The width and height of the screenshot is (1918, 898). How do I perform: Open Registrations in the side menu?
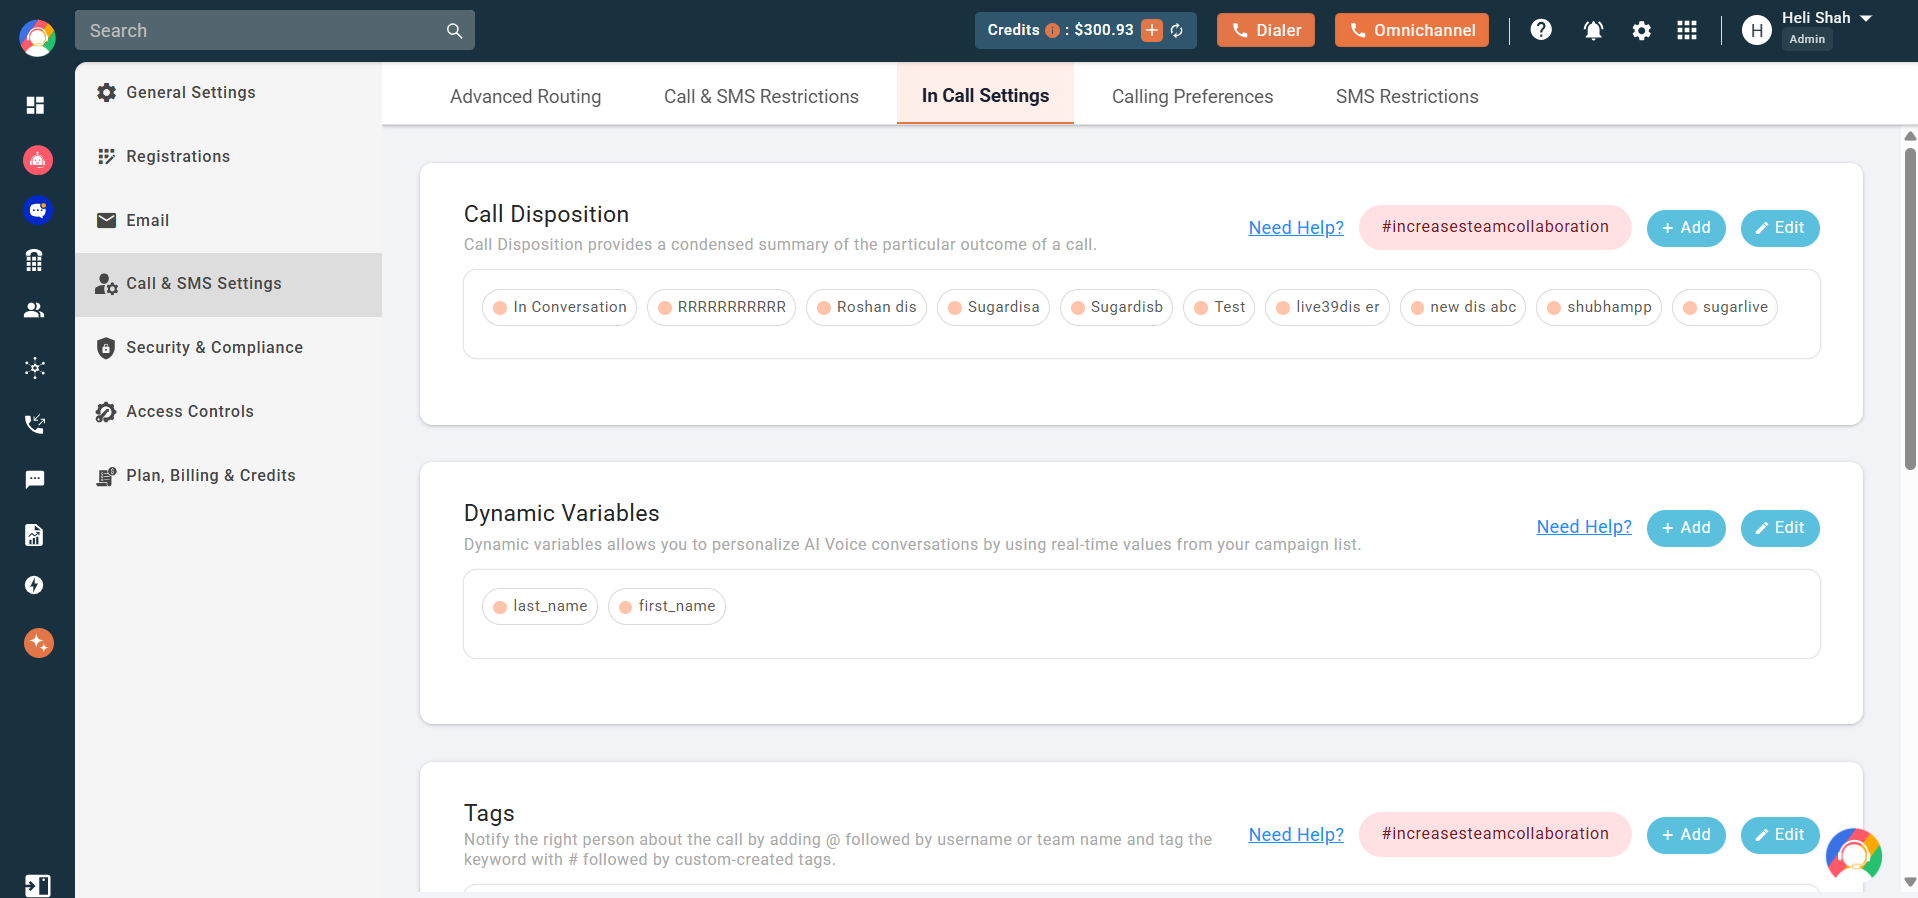[x=228, y=156]
